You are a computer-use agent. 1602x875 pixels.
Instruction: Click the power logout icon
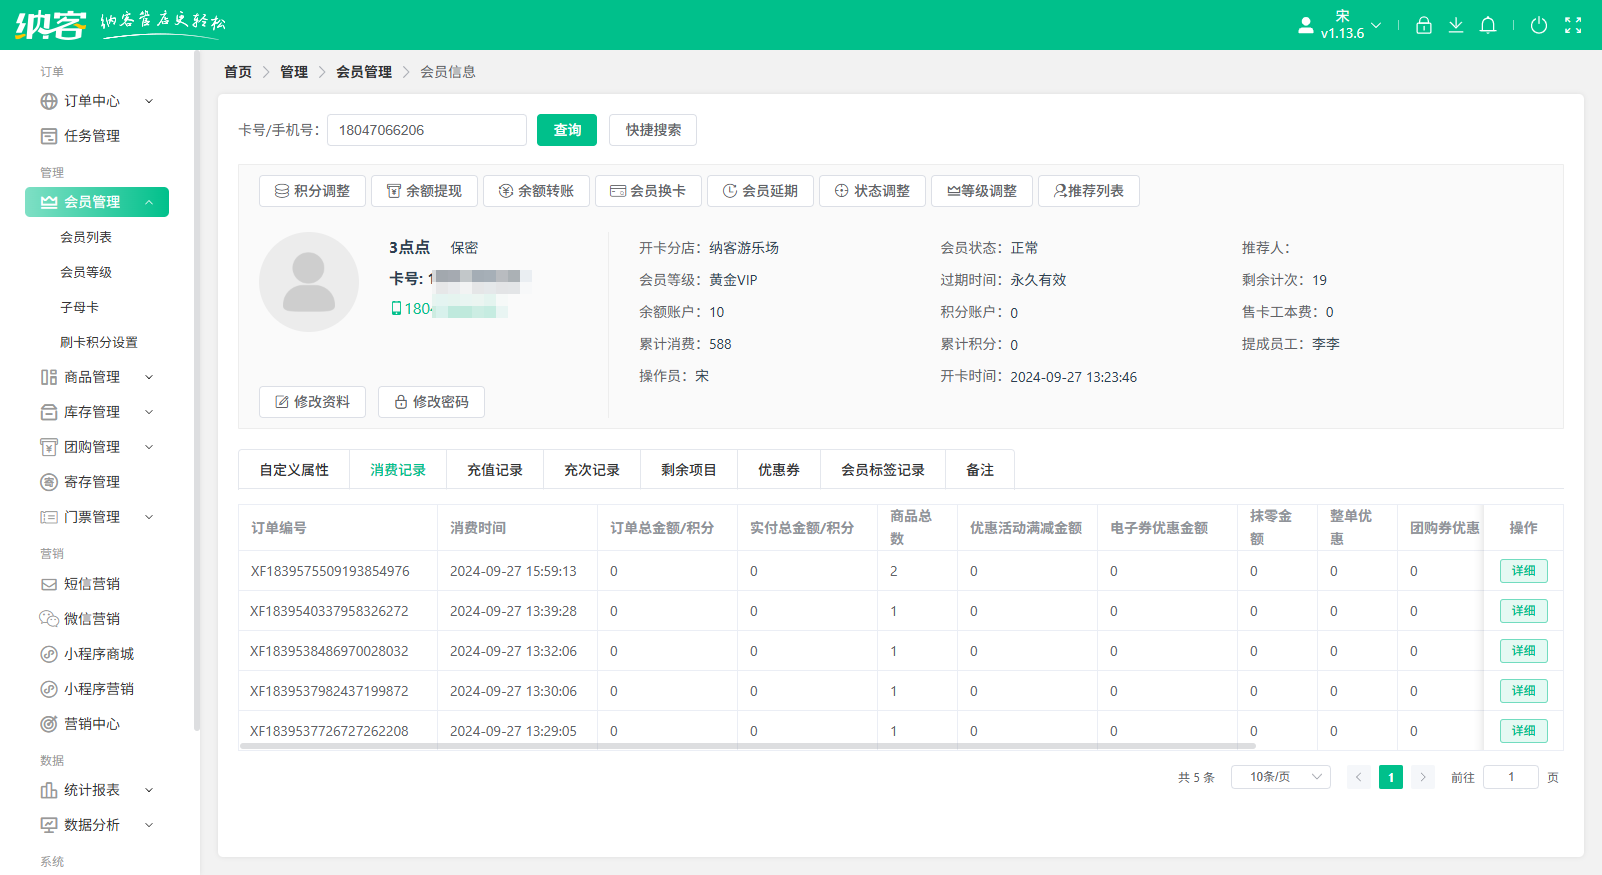[1539, 25]
